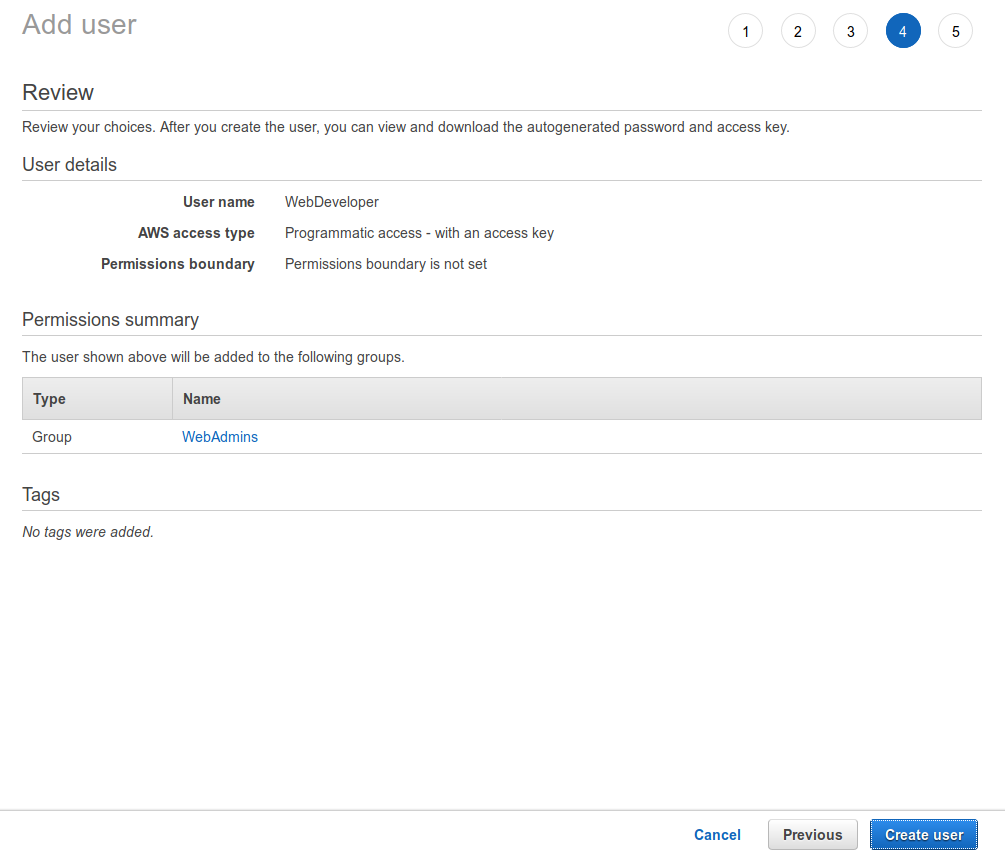Screen dimensions: 1005x856
Task: Click the AWS access type label
Action: [196, 233]
